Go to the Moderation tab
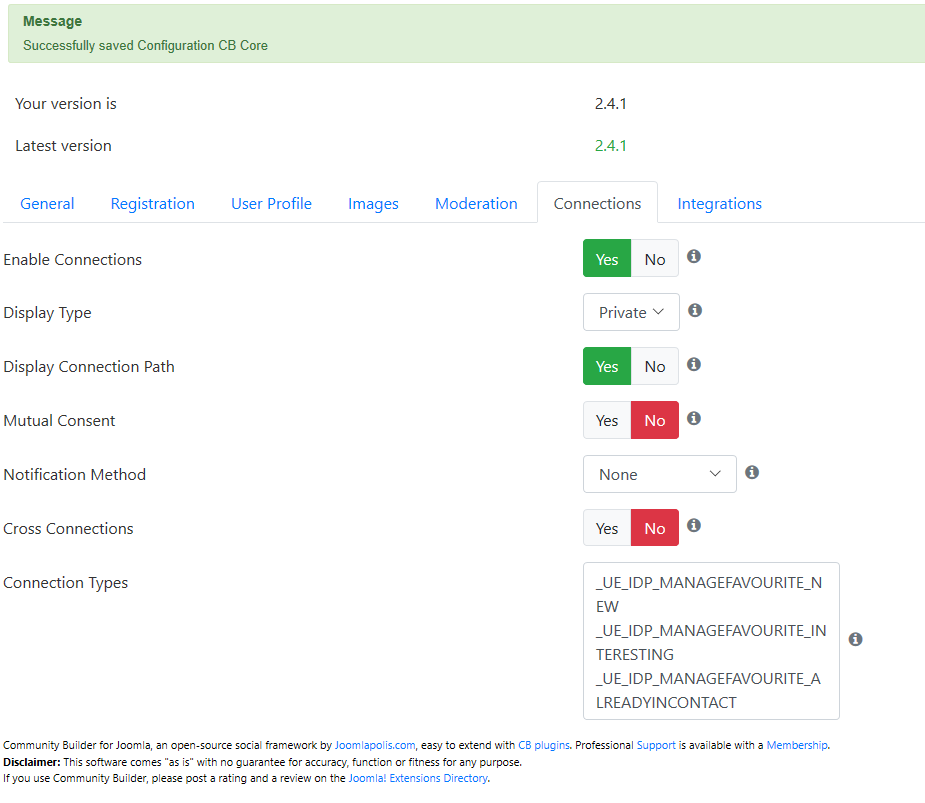Image resolution: width=925 pixels, height=803 pixels. click(x=476, y=204)
